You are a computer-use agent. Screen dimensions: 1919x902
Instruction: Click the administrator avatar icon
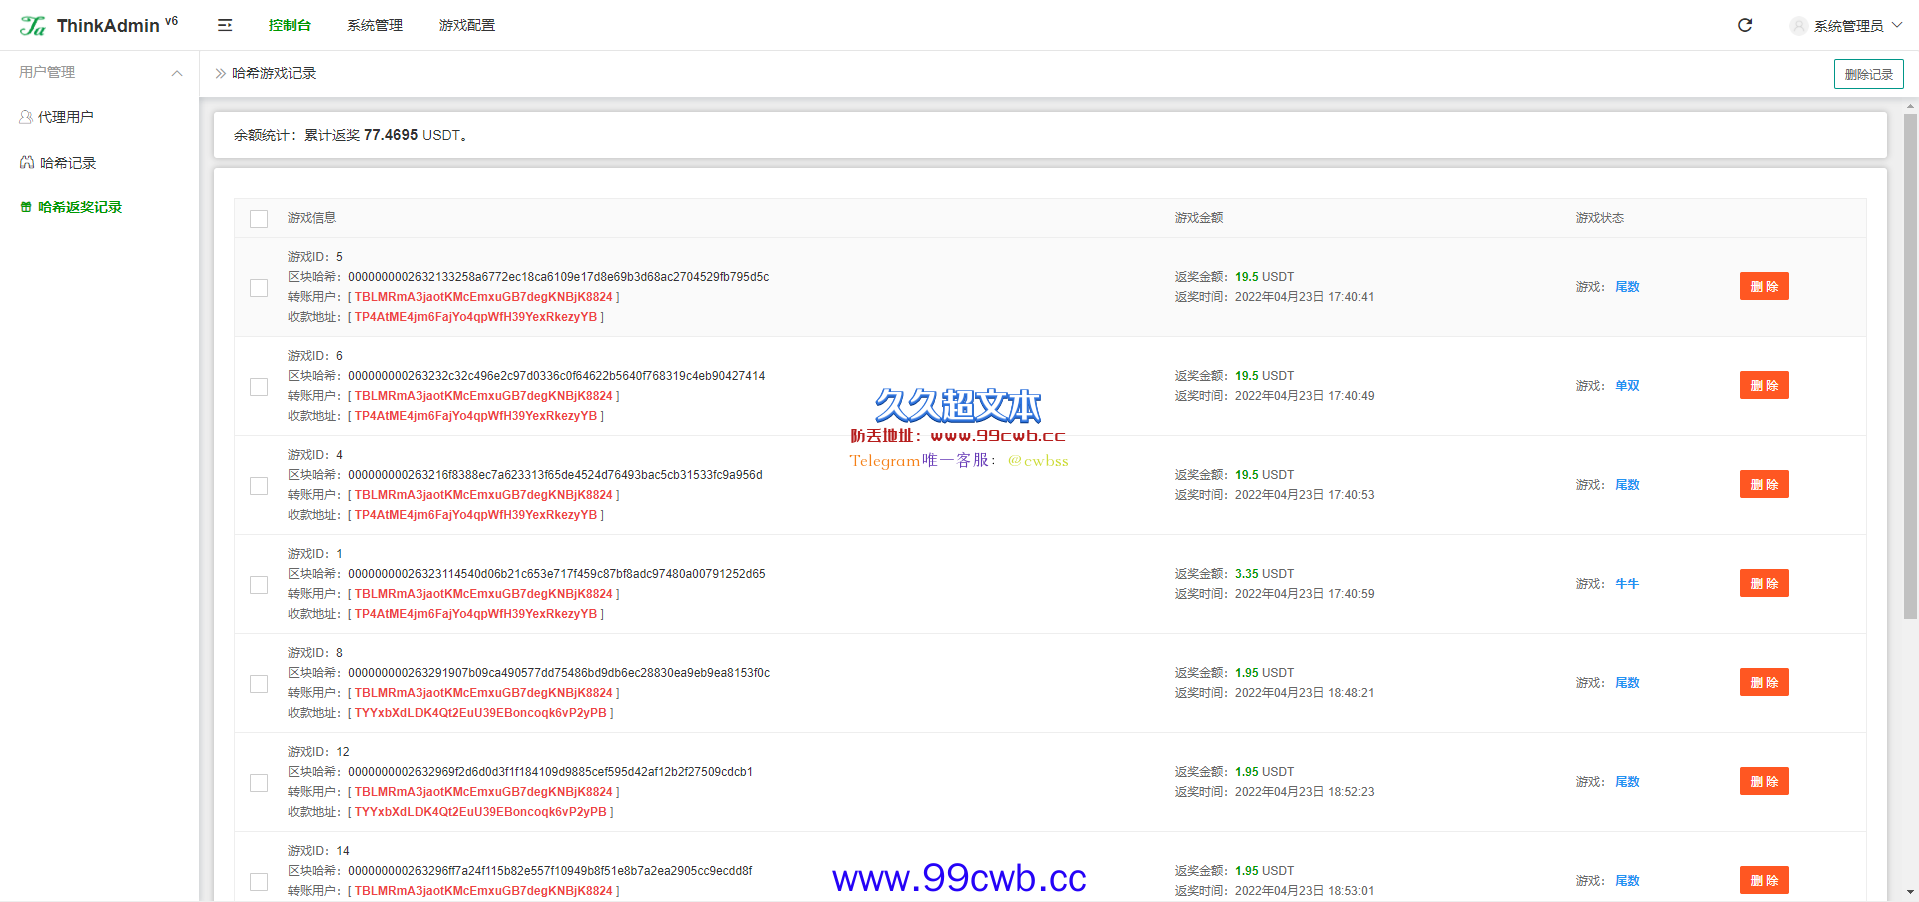coord(1799,26)
